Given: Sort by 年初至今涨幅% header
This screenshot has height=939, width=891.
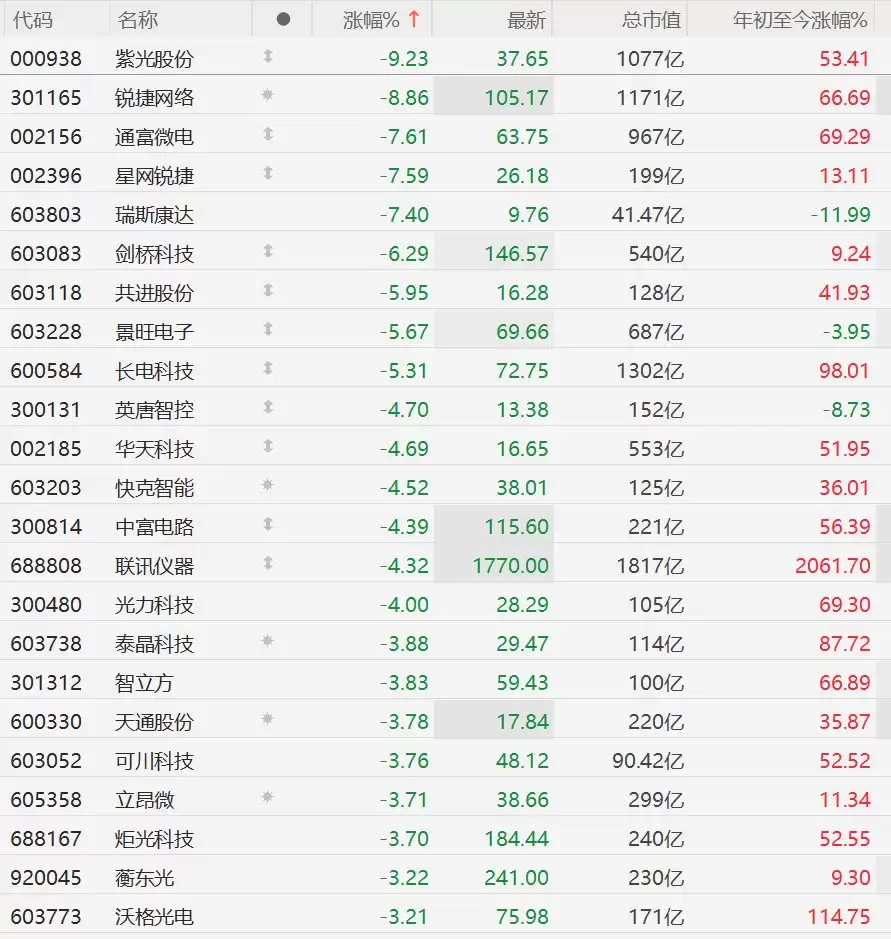Looking at the screenshot, I should point(800,20).
